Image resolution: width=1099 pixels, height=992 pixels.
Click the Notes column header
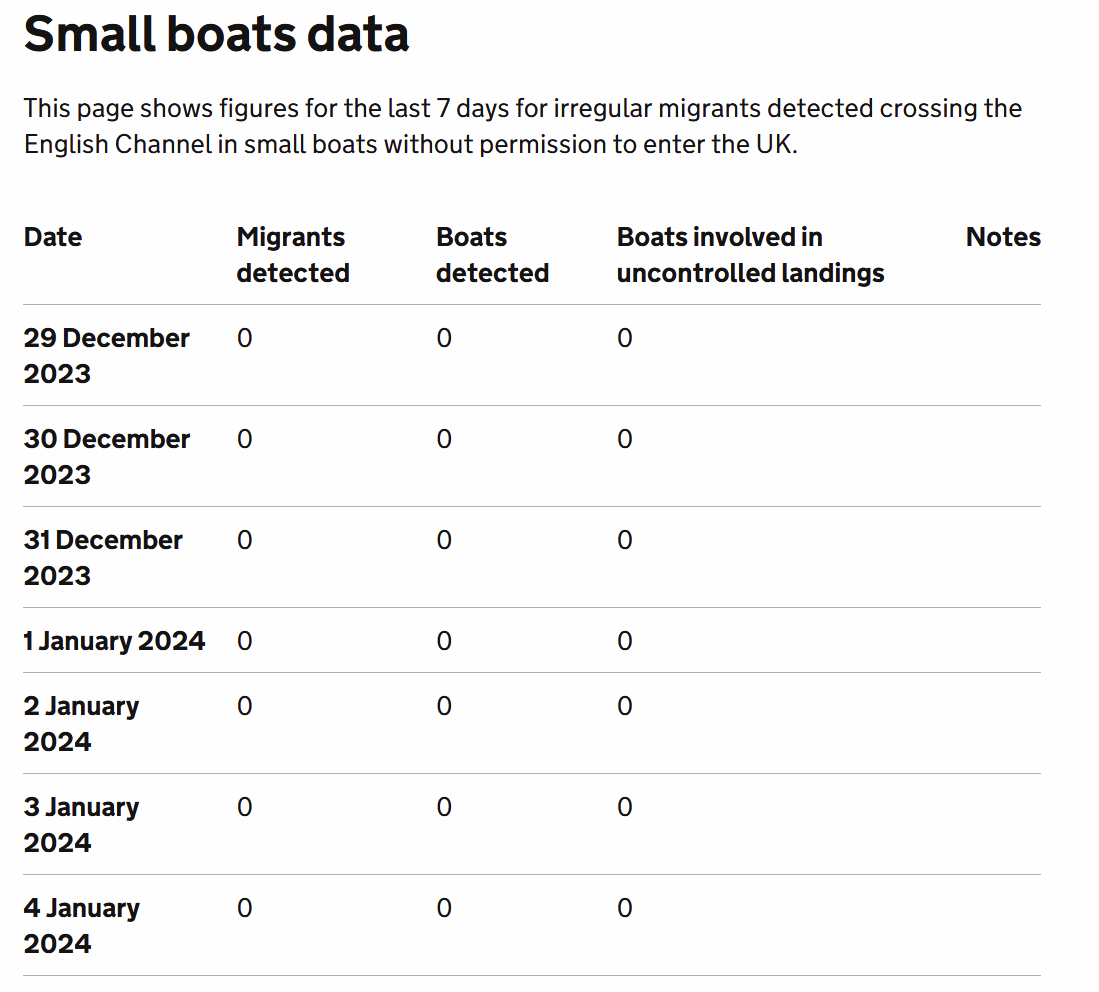click(x=1002, y=237)
